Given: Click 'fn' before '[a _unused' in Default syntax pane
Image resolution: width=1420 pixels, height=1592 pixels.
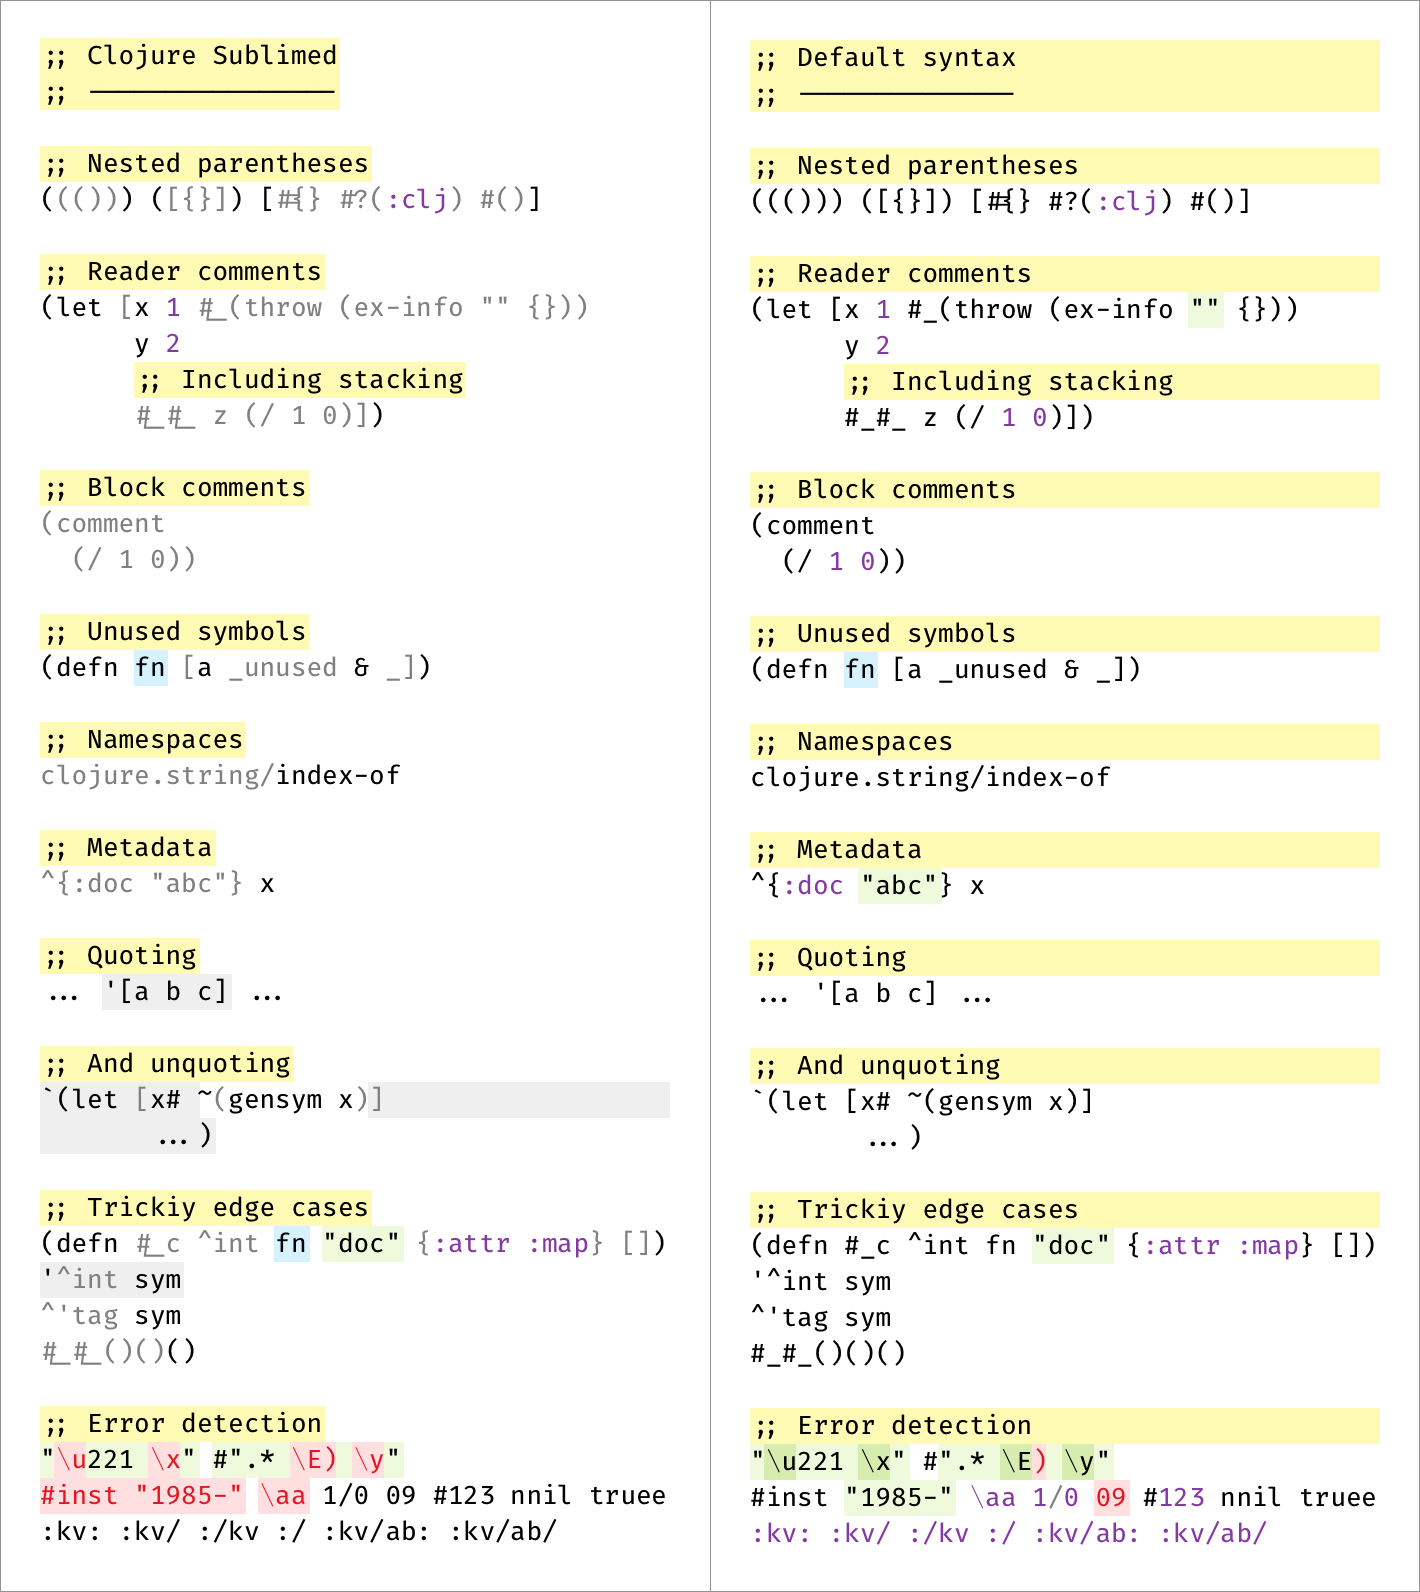Looking at the screenshot, I should [x=861, y=670].
